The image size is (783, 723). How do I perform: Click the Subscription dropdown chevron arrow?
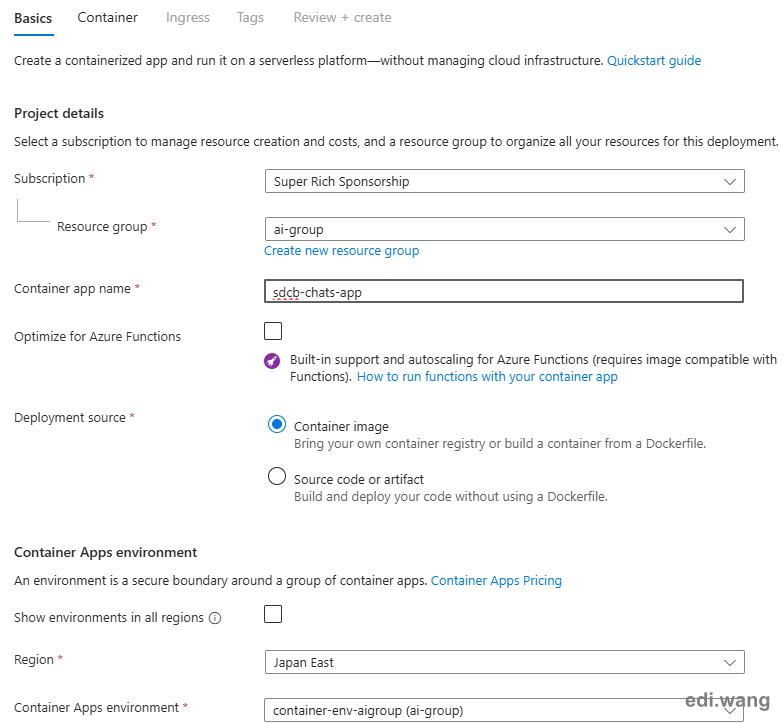pos(730,182)
